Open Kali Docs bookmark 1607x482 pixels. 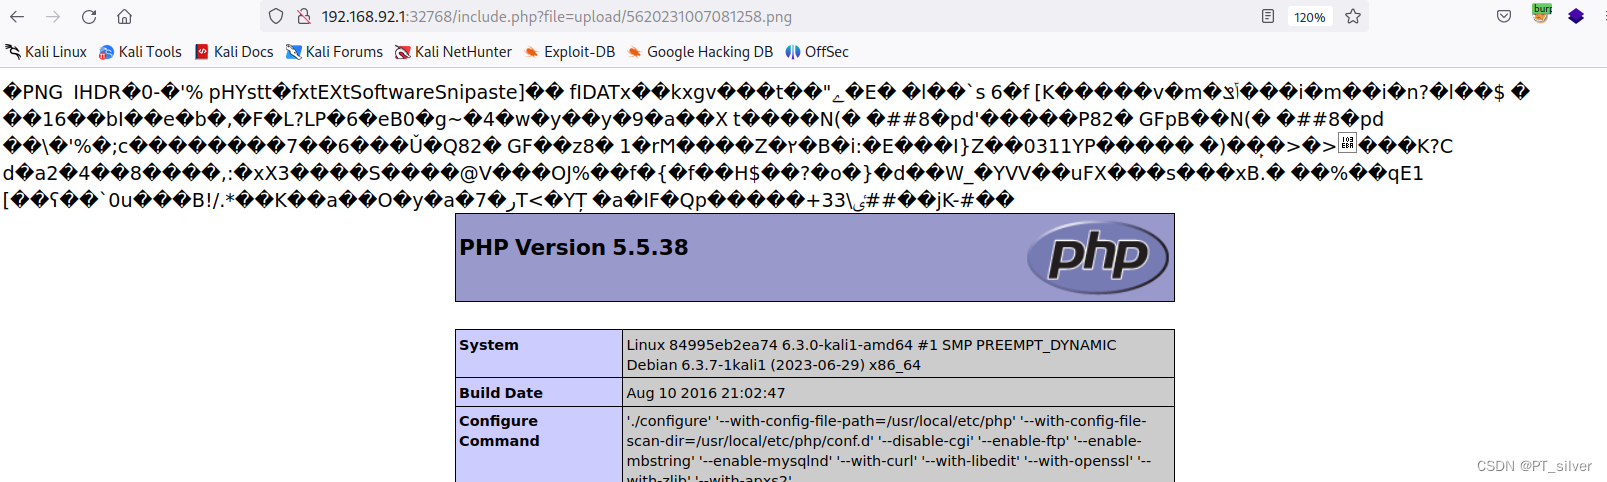click(x=234, y=52)
